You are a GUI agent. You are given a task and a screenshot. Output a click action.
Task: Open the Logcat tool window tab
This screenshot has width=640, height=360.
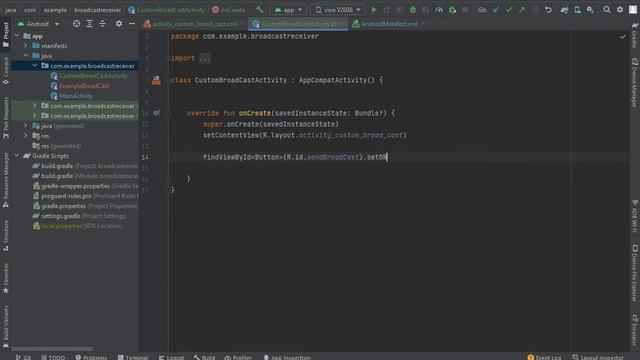tap(171, 357)
